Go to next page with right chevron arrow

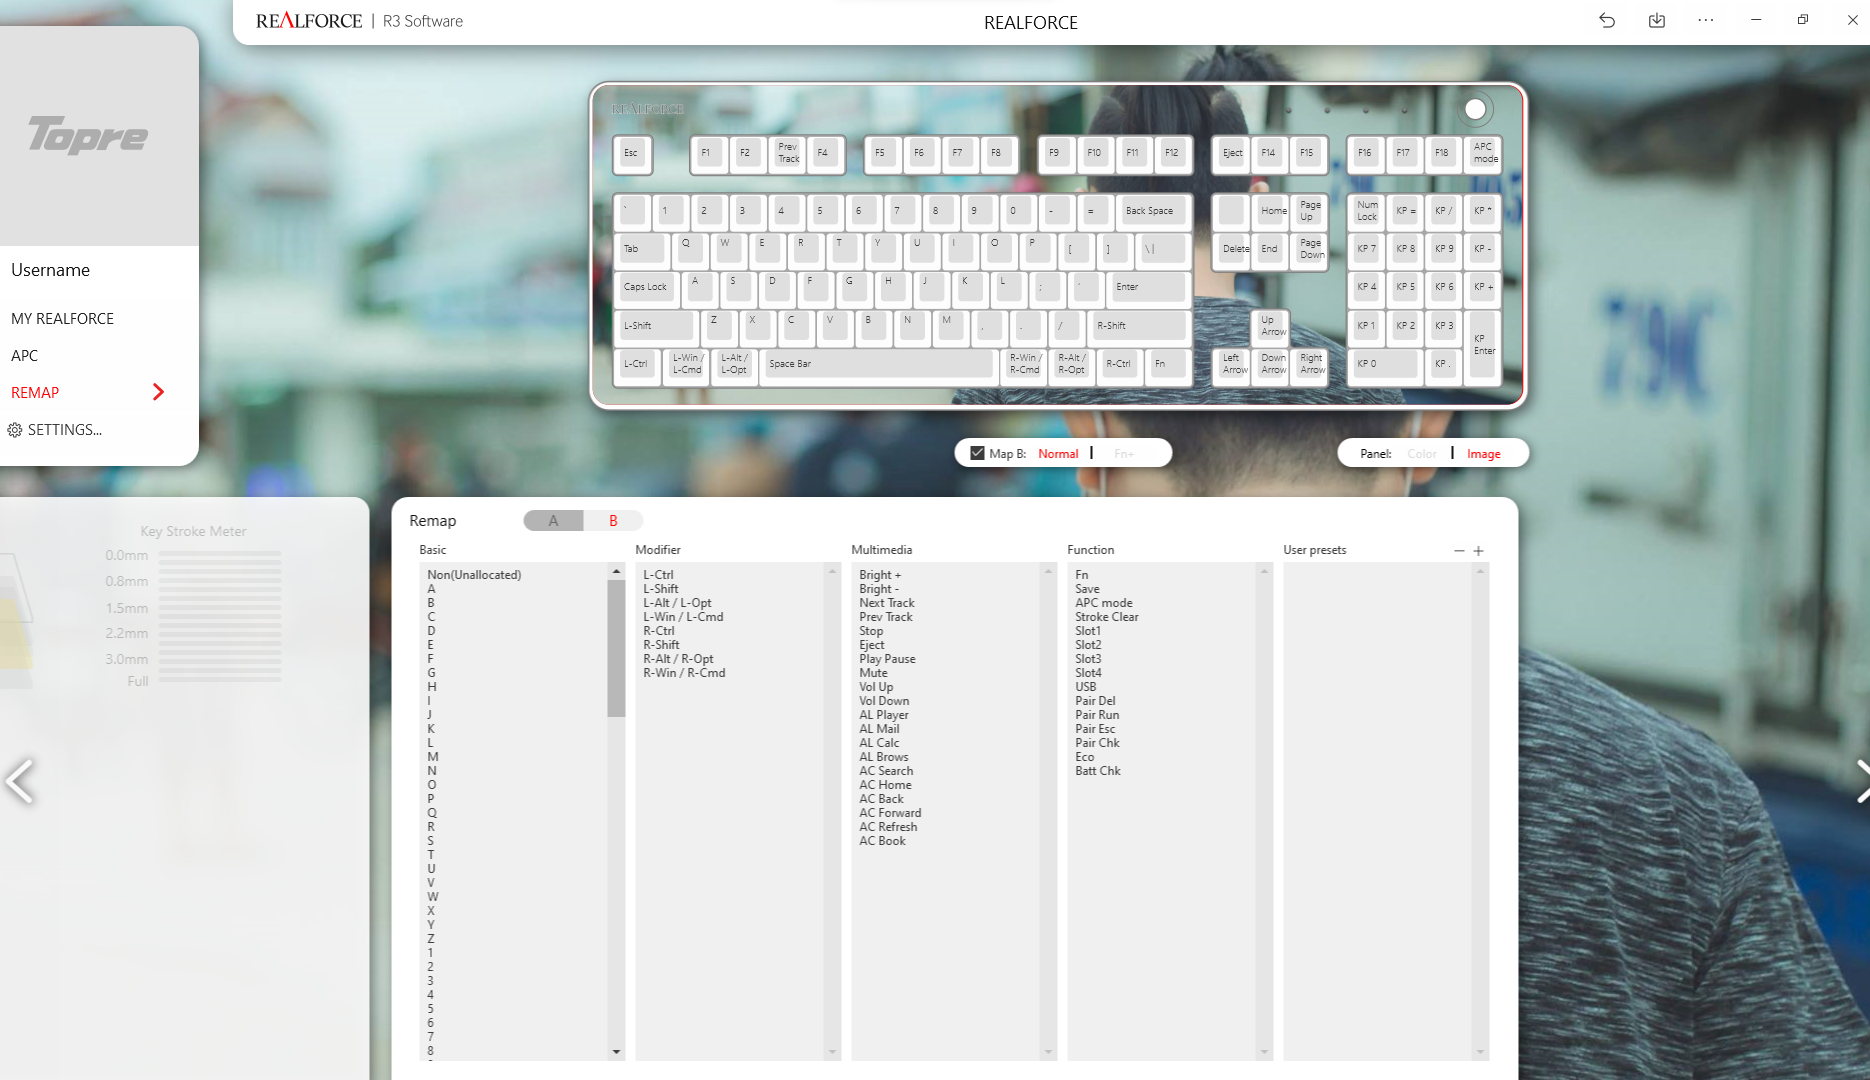(1862, 781)
